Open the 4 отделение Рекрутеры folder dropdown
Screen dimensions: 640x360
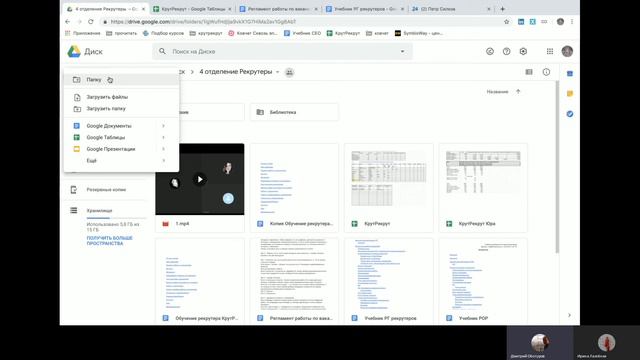coord(278,72)
